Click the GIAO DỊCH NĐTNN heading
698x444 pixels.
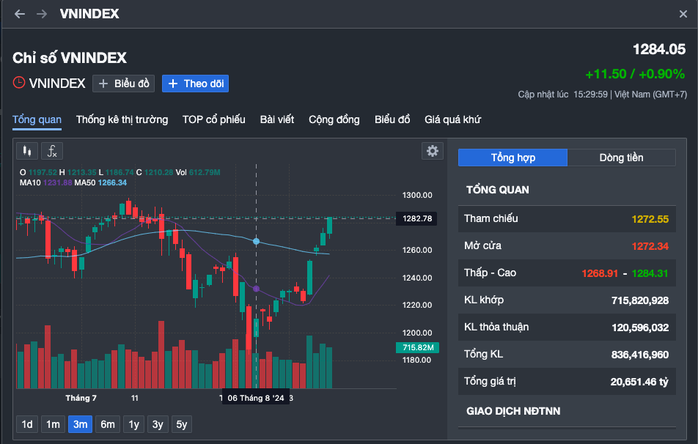coord(513,411)
